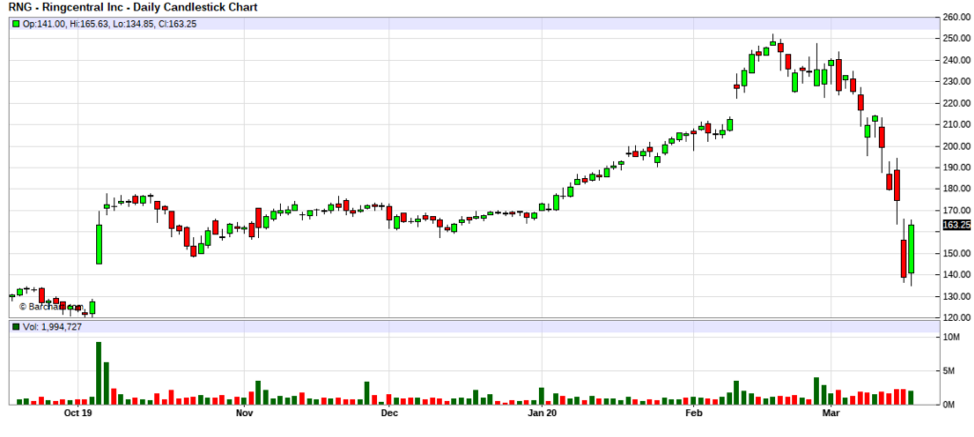Click the green OHLC legend square
Viewport: 974px width, 437px height.
[16, 24]
